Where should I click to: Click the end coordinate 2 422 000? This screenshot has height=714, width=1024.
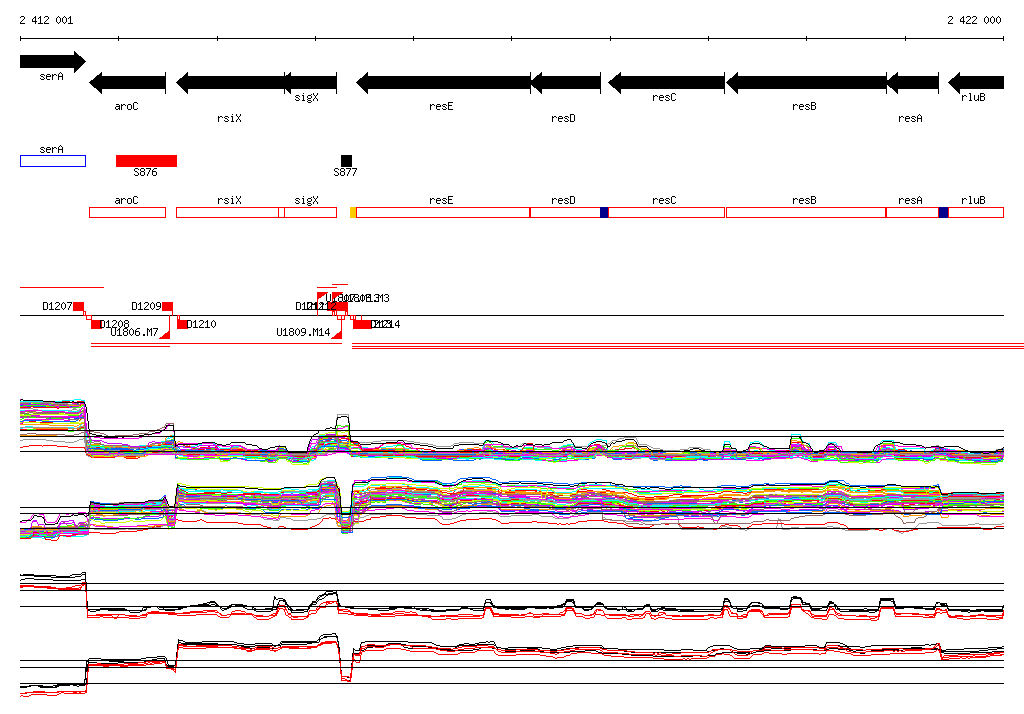pos(974,20)
